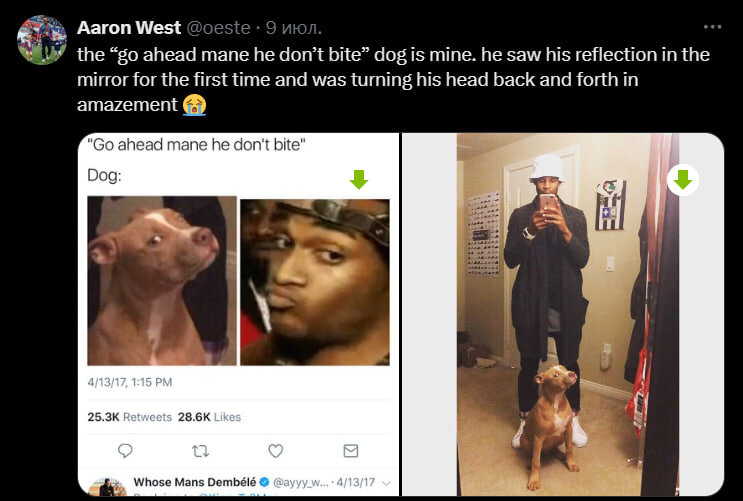Open the @oeste handle link
This screenshot has width=743, height=501.
tap(218, 27)
